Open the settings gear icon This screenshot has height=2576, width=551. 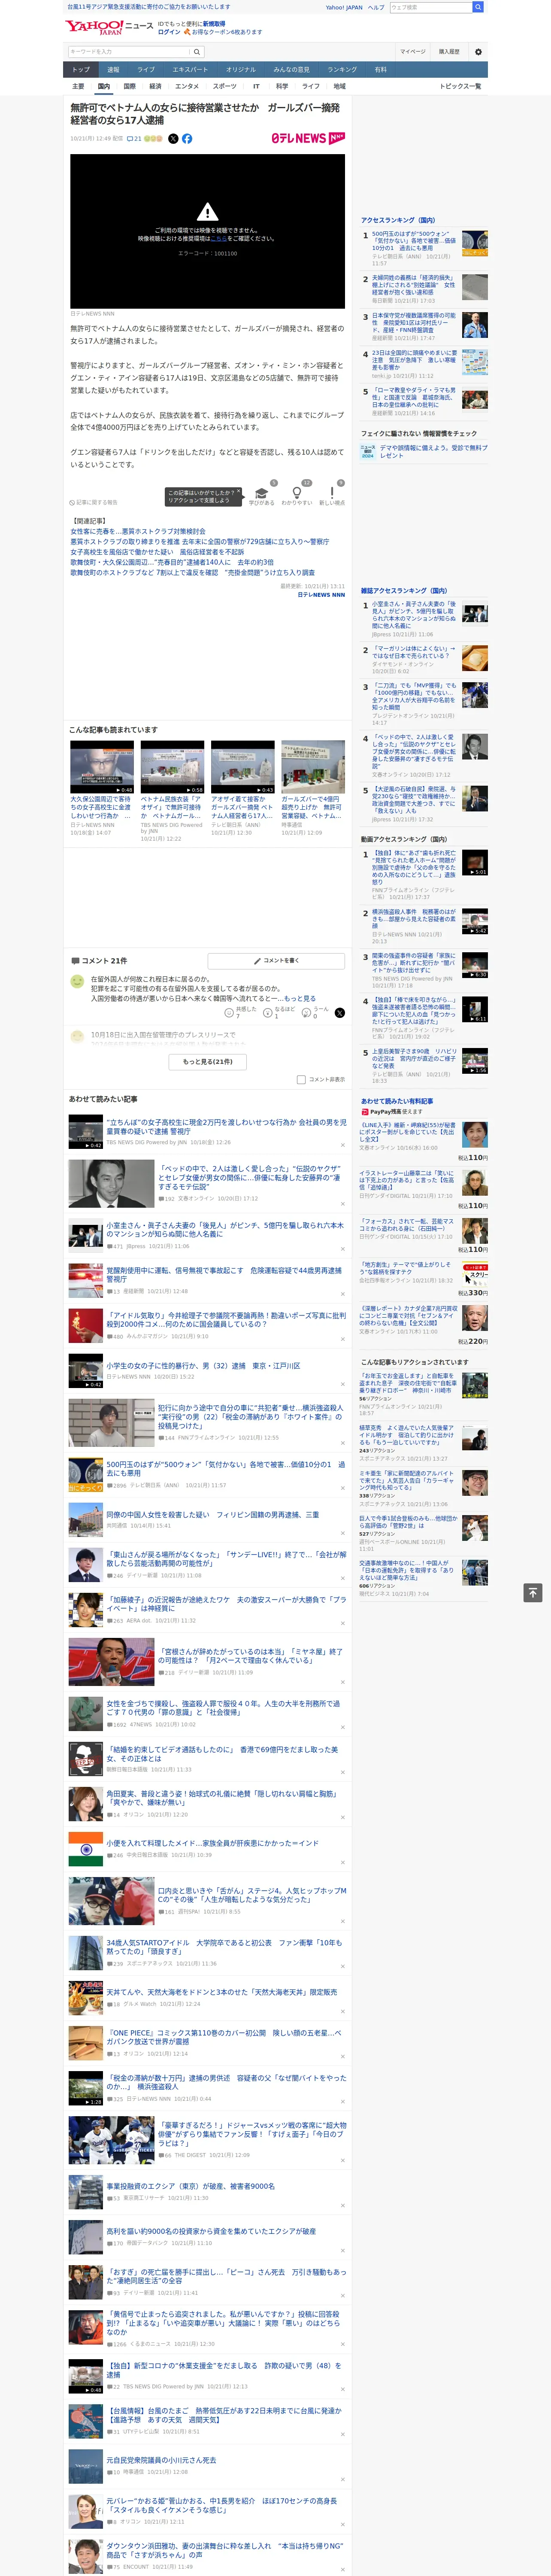pyautogui.click(x=478, y=52)
